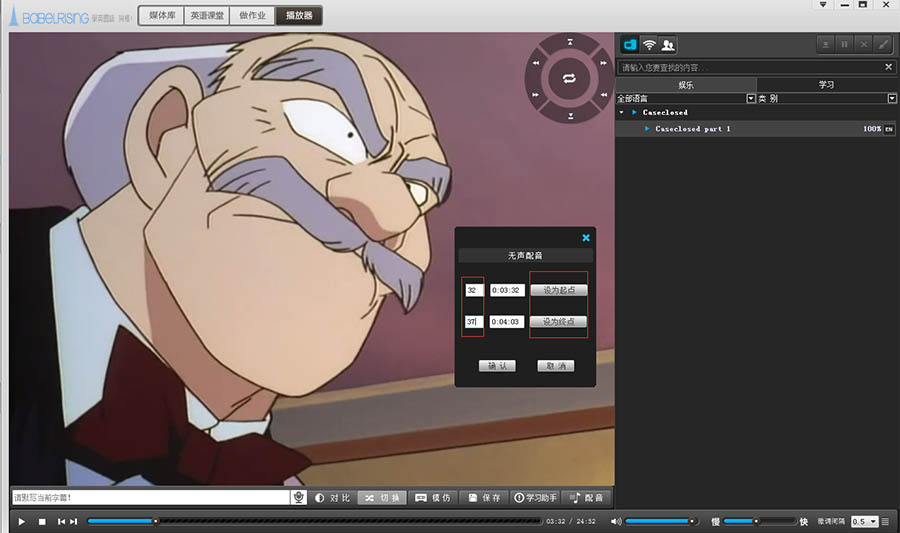
Task: Click the pause icon in side panel toolbar
Action: 844,44
